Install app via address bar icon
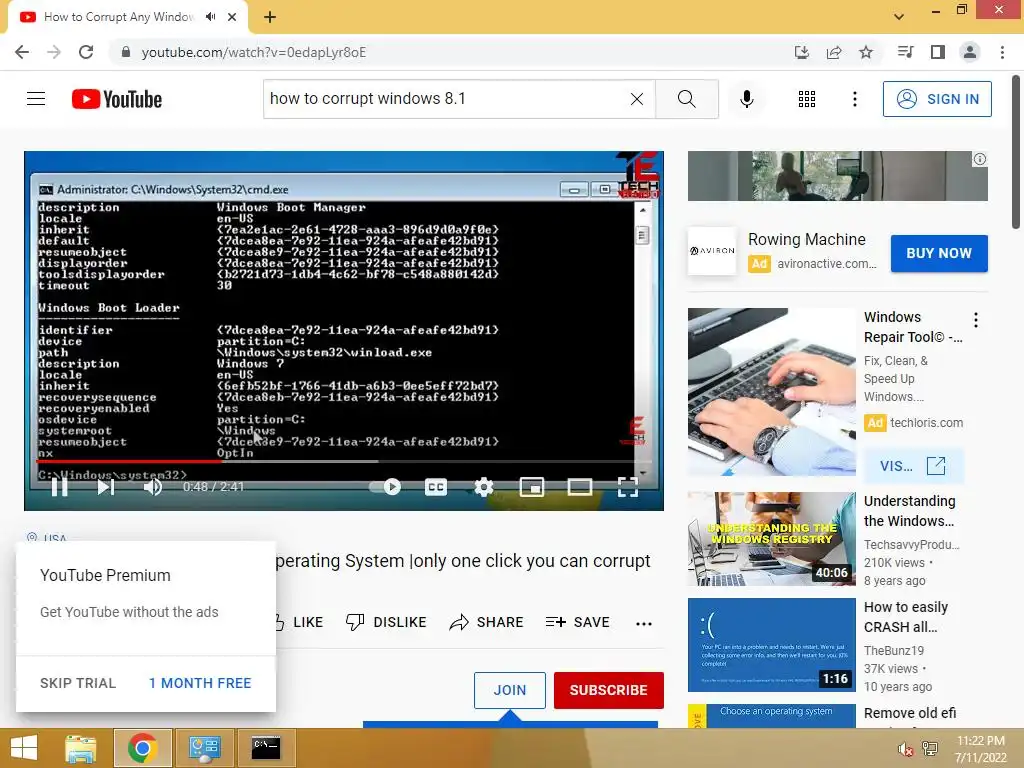 801,52
